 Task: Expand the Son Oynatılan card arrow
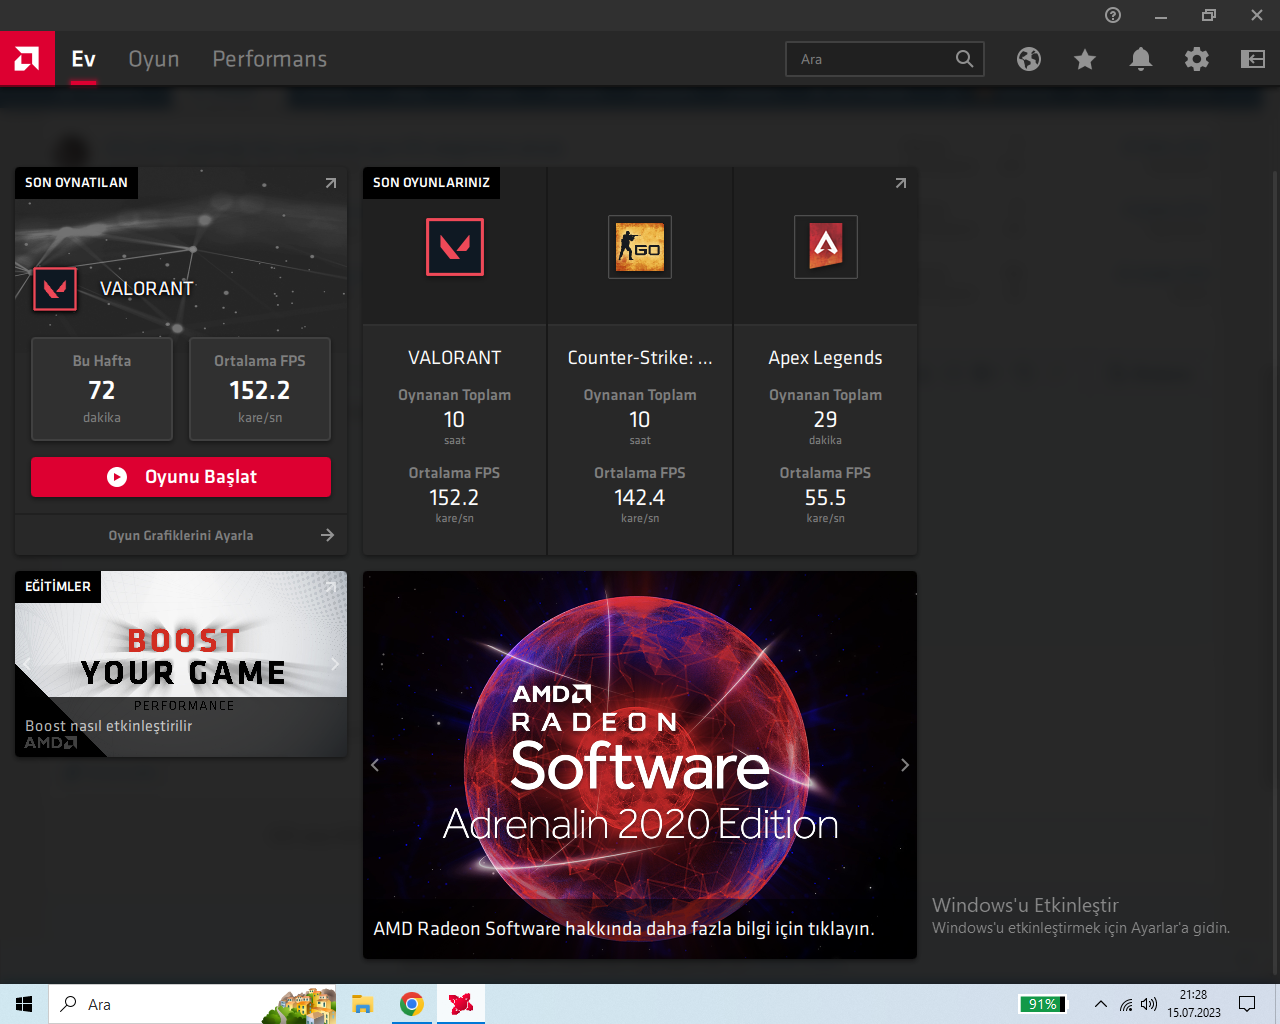pos(331,183)
